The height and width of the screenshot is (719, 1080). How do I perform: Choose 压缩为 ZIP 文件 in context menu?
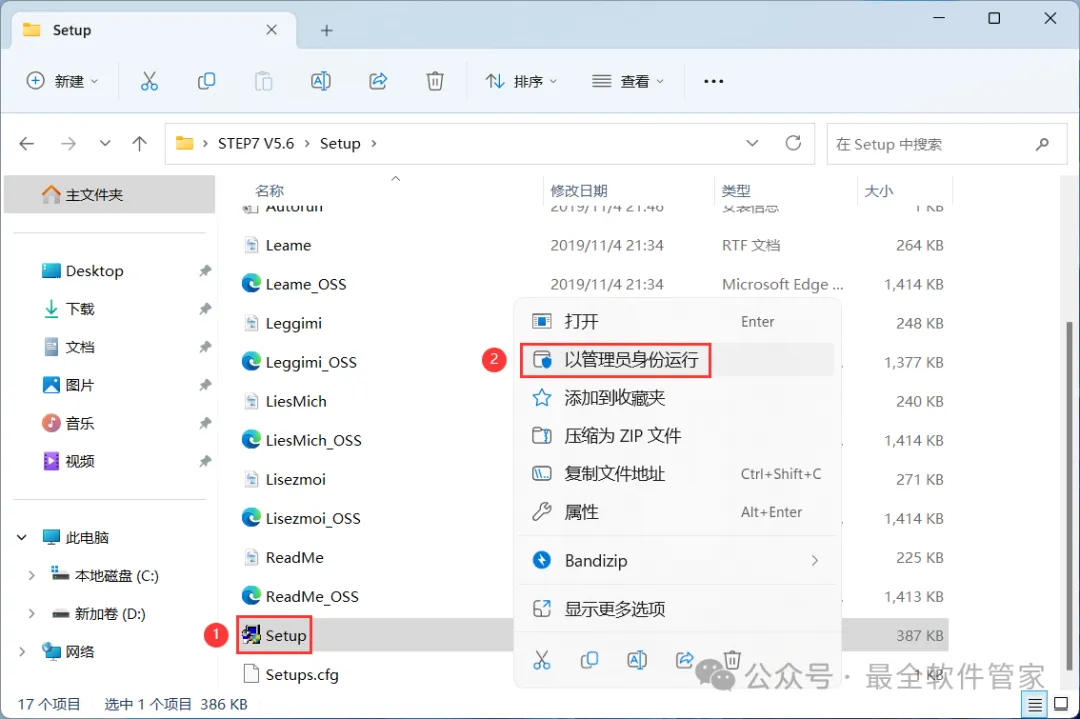(x=677, y=435)
